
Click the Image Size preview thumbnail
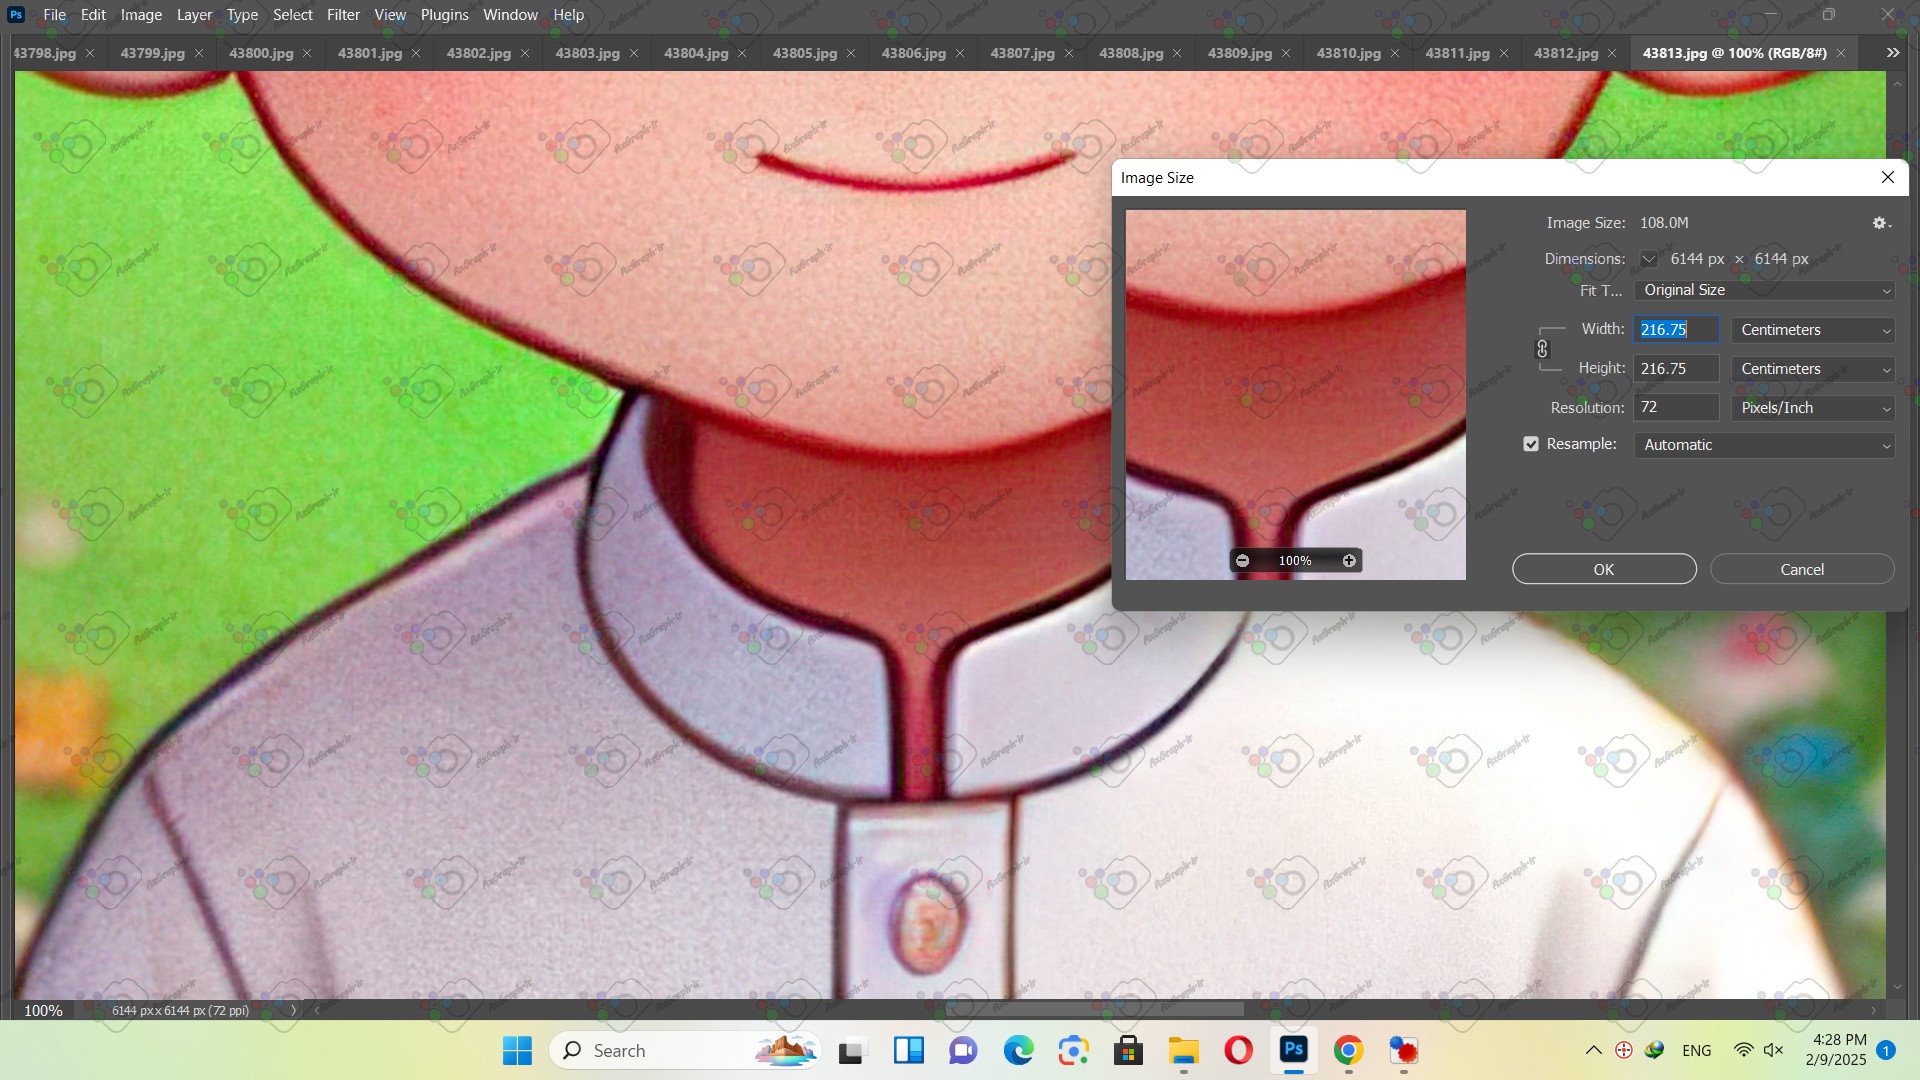tap(1296, 394)
